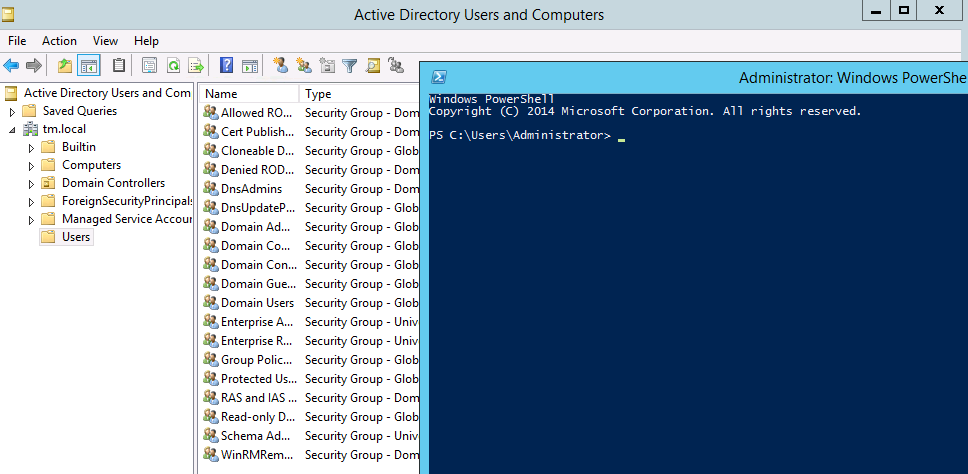Sort the list by the Type column header
This screenshot has width=968, height=474.
[359, 94]
